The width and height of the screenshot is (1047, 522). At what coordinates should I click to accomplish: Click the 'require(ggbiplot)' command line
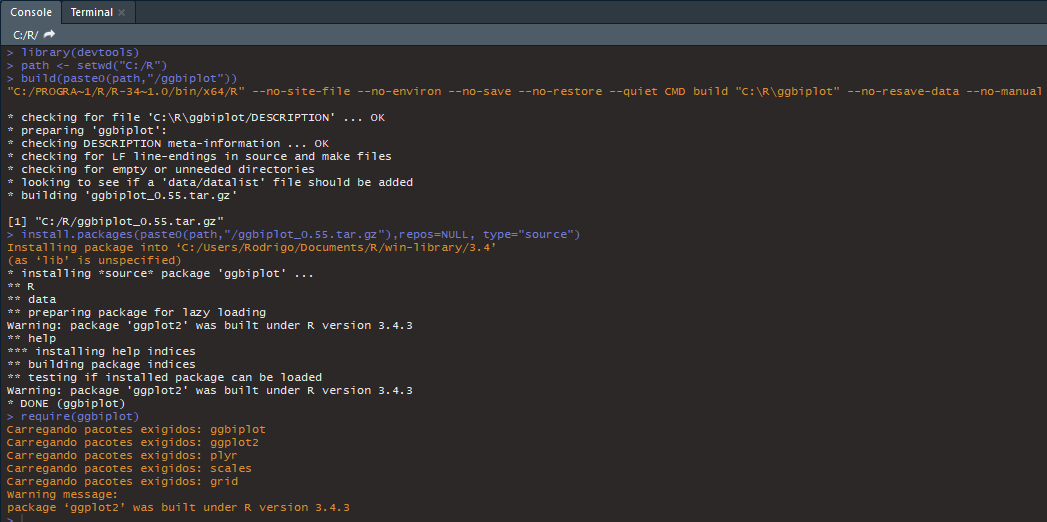pos(73,417)
